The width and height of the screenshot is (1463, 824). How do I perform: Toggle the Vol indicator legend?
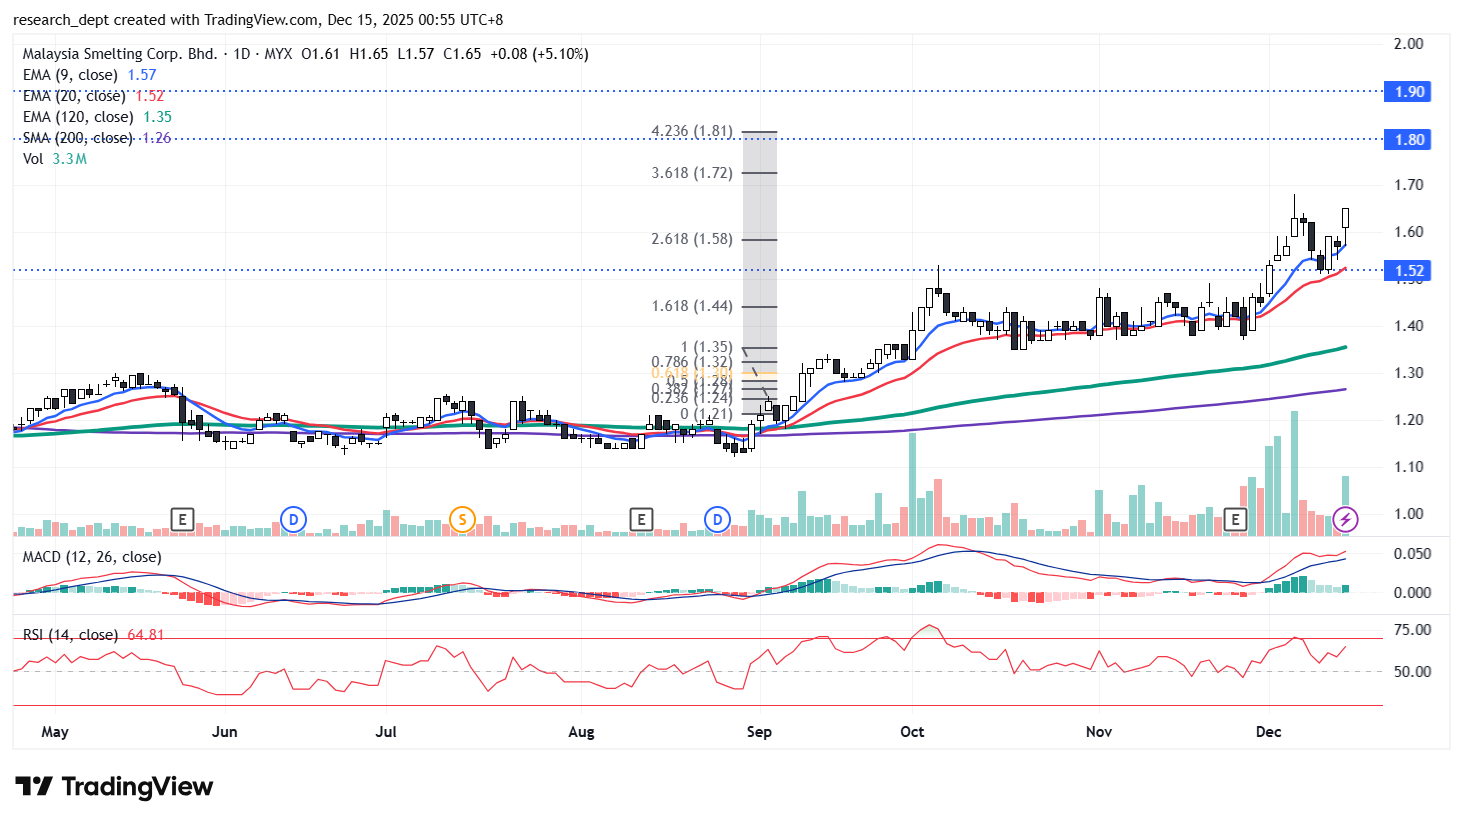click(33, 159)
